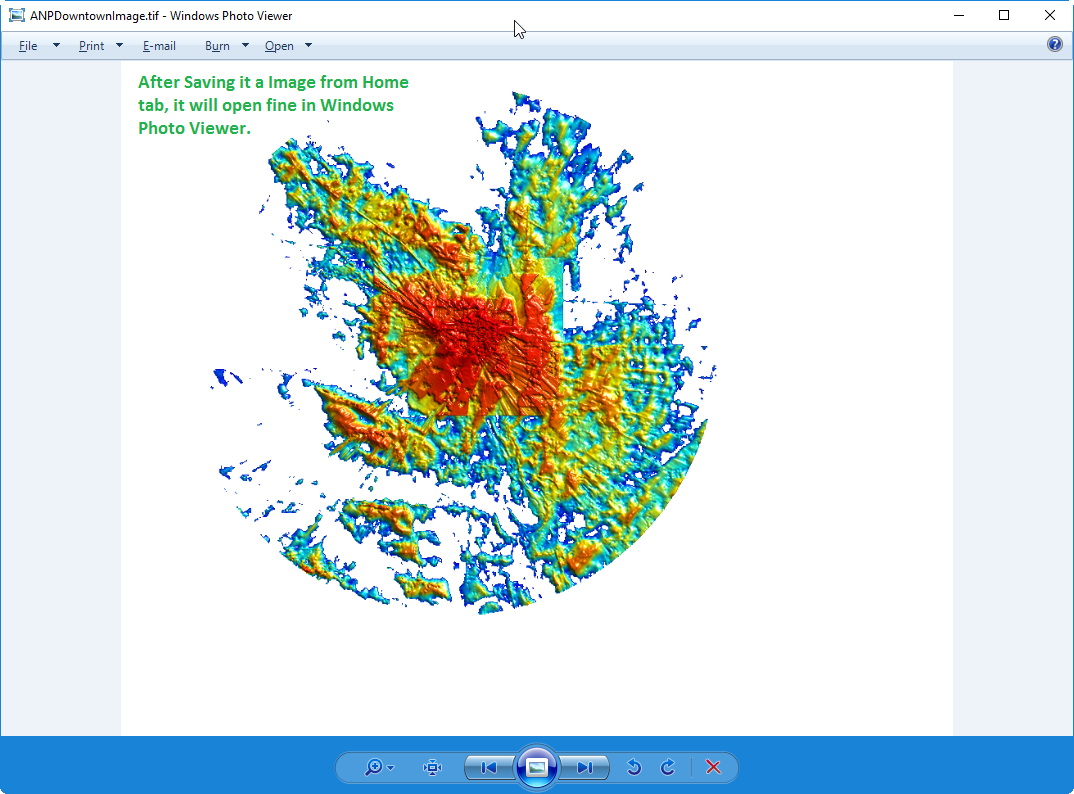This screenshot has height=794, width=1074.
Task: Open Help via the question mark icon
Action: (x=1054, y=44)
